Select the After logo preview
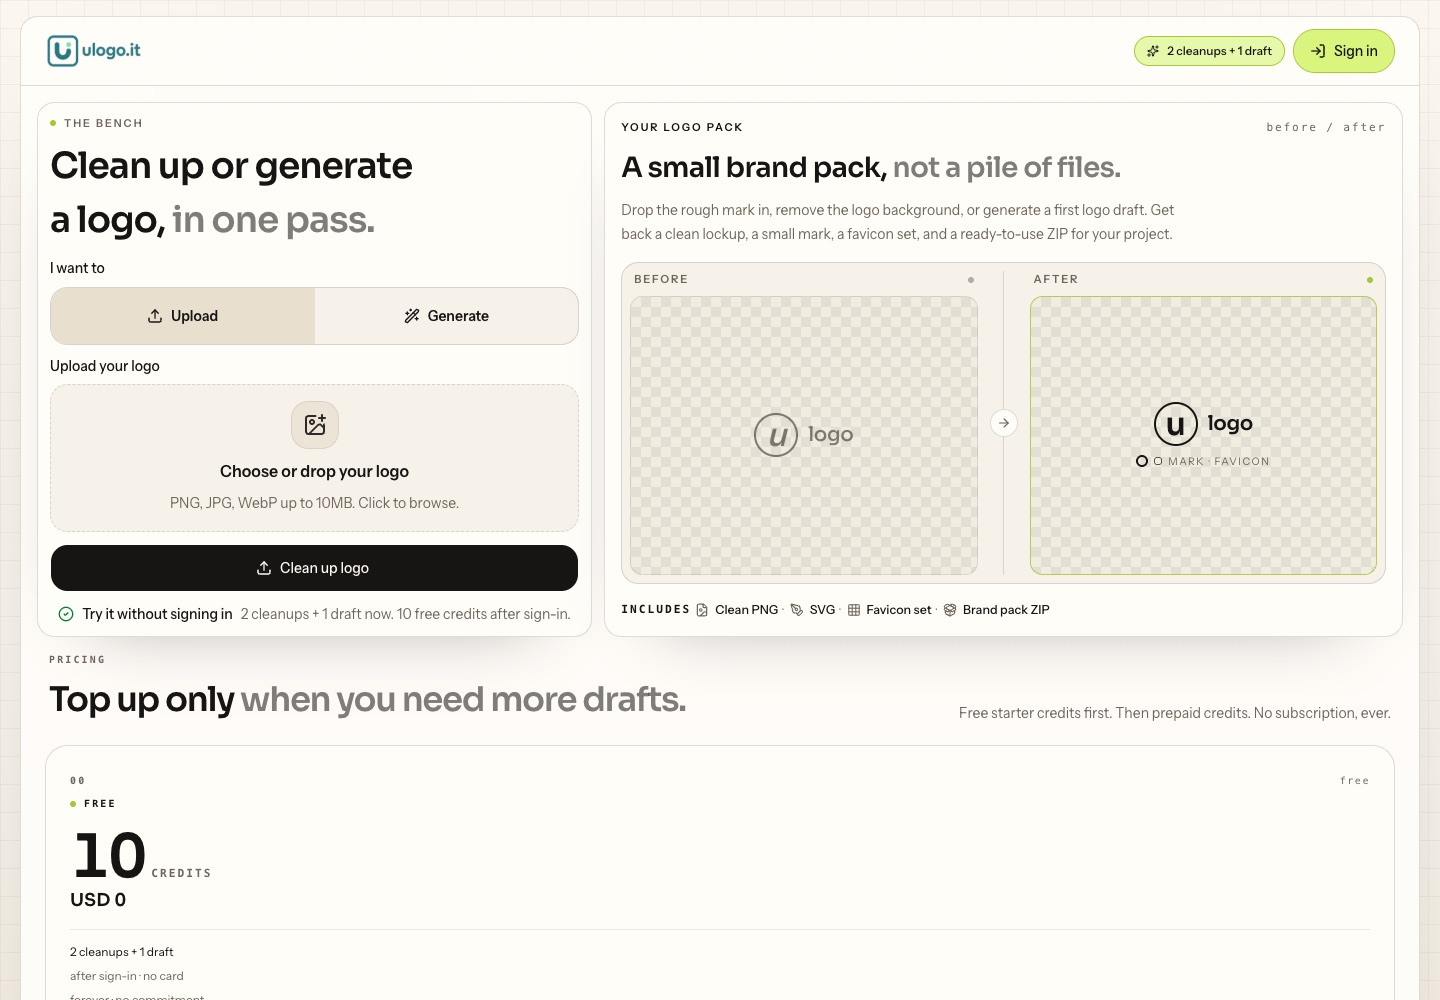Viewport: 1440px width, 1000px height. coord(1203,435)
